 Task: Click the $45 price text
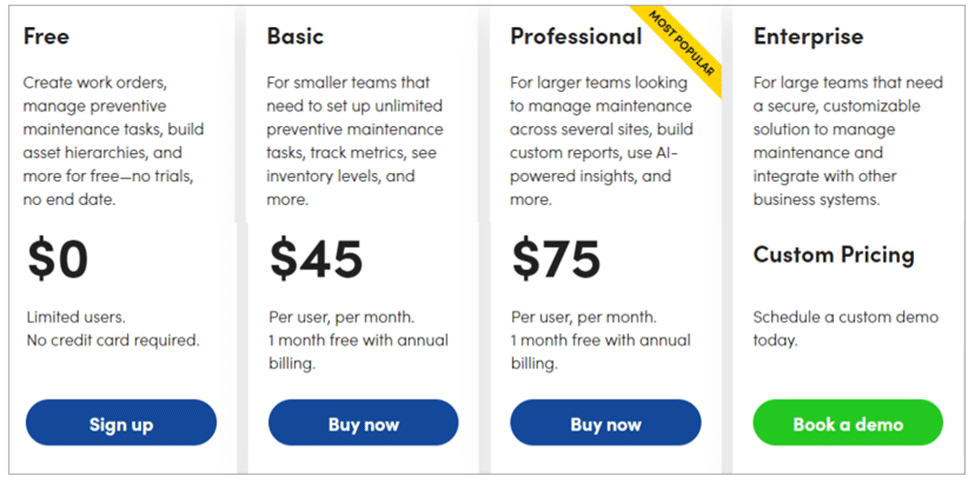point(316,259)
